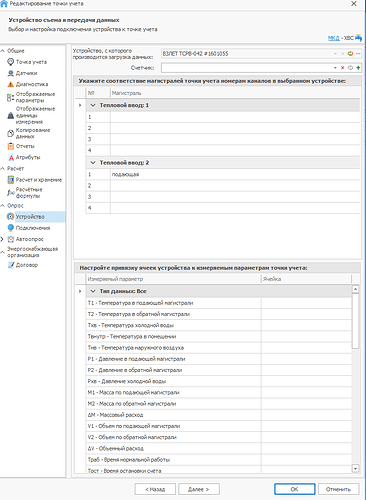Close the editing dialog window
366x500 pixels.
coord(354,4)
